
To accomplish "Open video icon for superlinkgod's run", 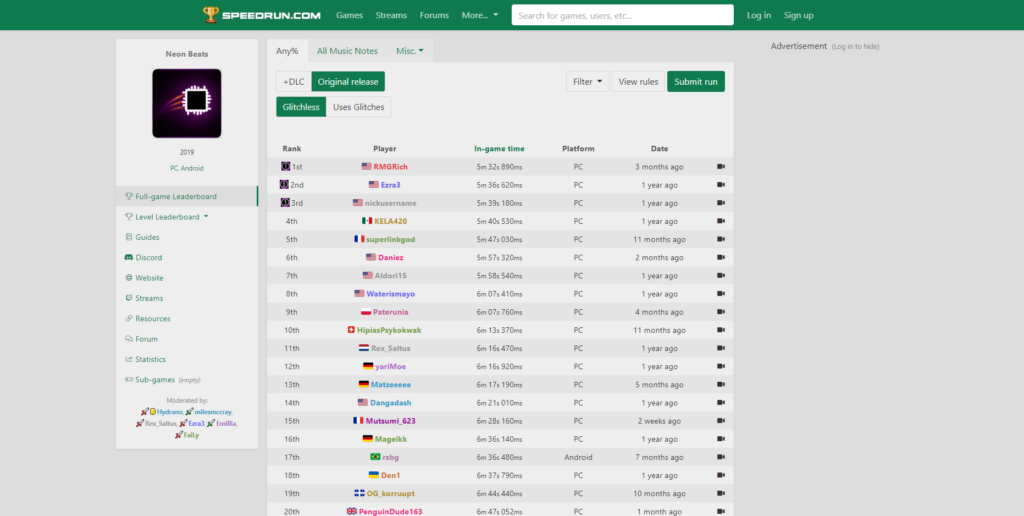I will point(721,239).
